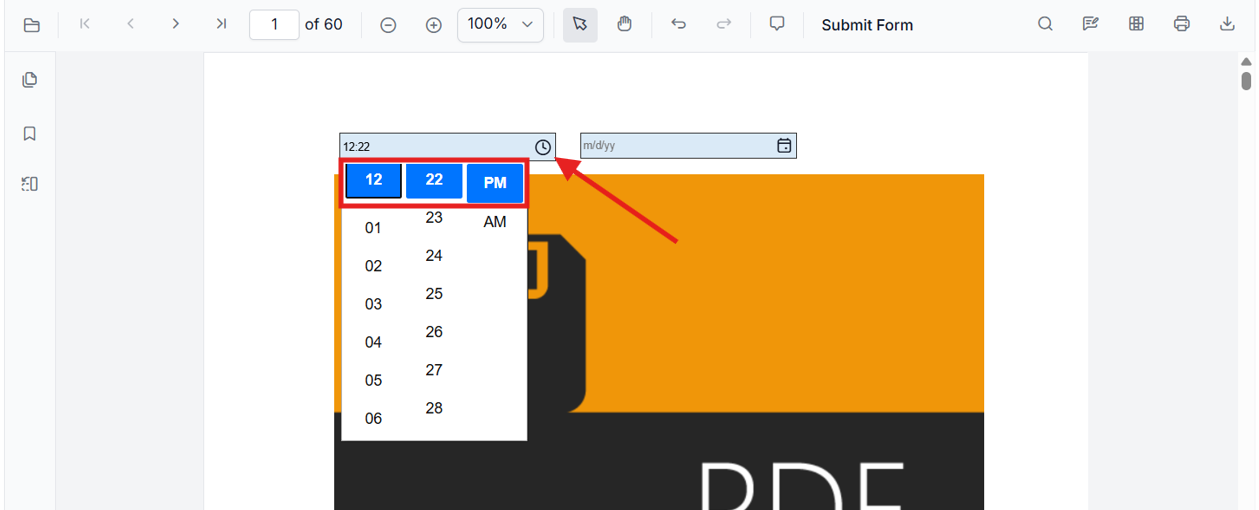Open the 100% zoom dropdown

tap(500, 24)
